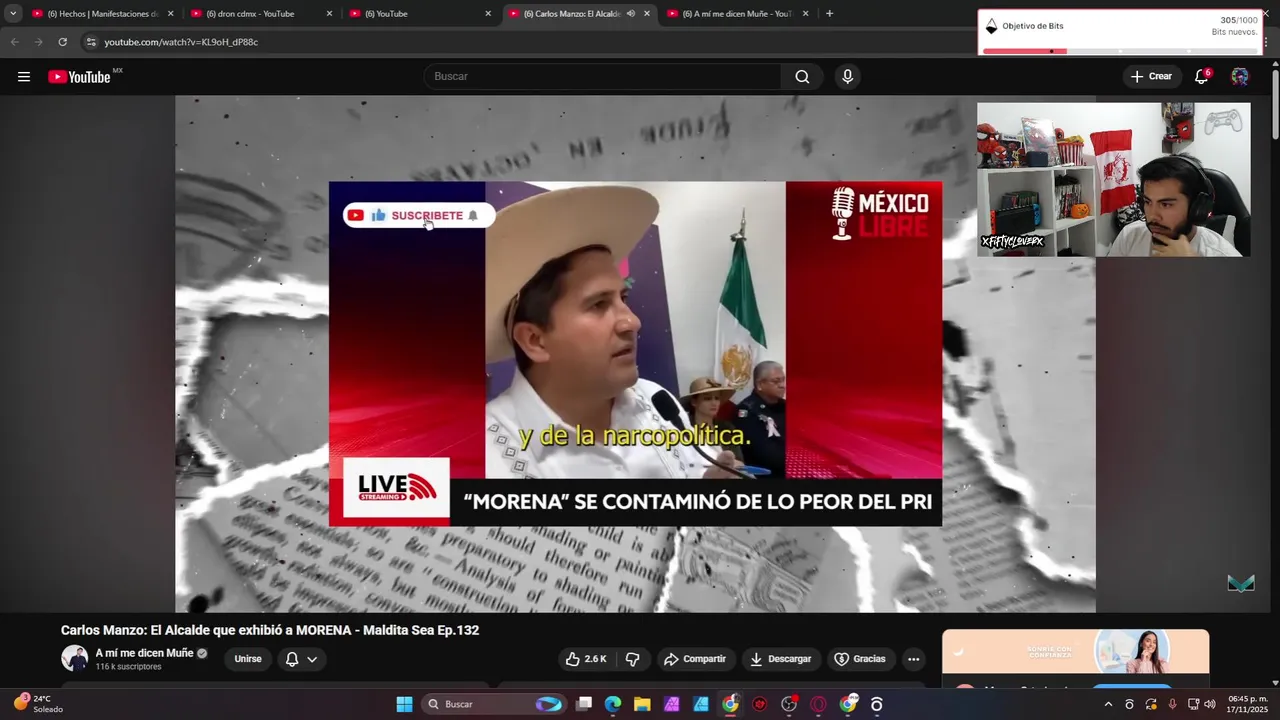Viewport: 1280px width, 720px height.
Task: Open the account avatar menu
Action: click(x=1240, y=77)
